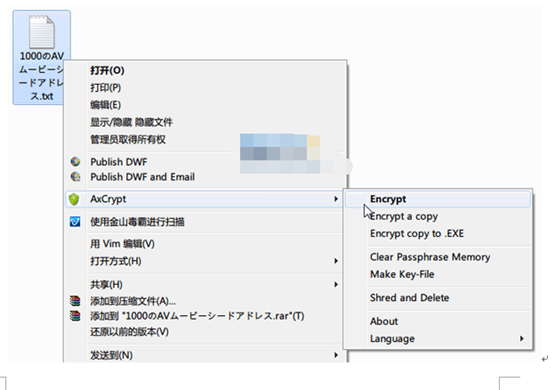Expand the AxCrypt submenu arrow

pos(336,199)
